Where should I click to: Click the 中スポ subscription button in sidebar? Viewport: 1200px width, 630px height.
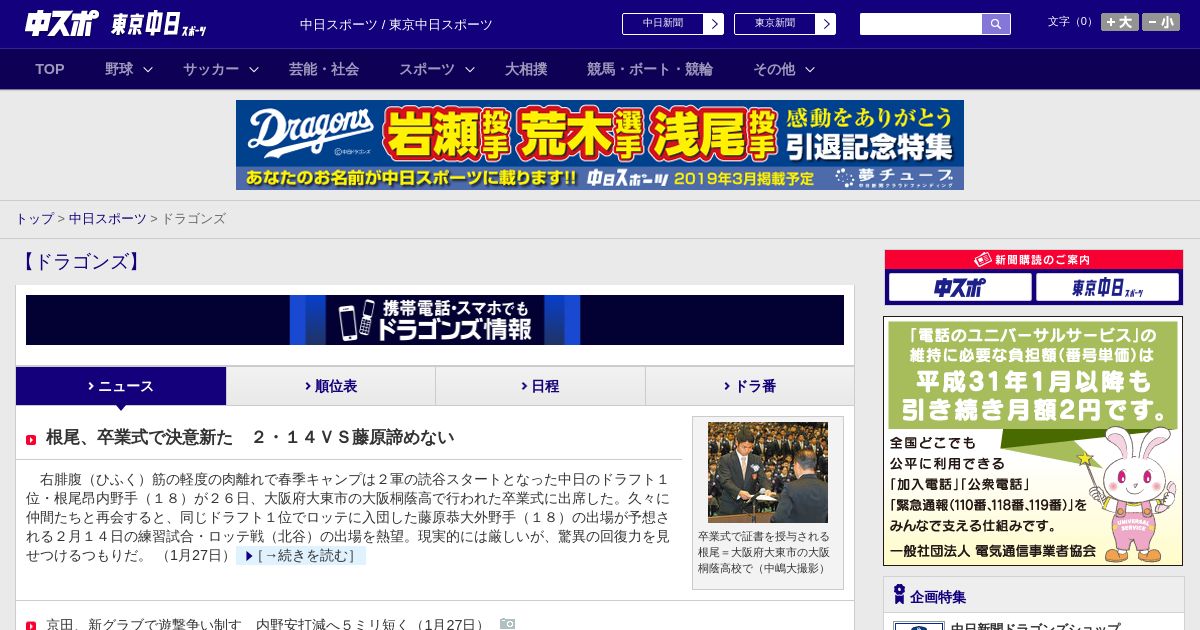coord(960,288)
